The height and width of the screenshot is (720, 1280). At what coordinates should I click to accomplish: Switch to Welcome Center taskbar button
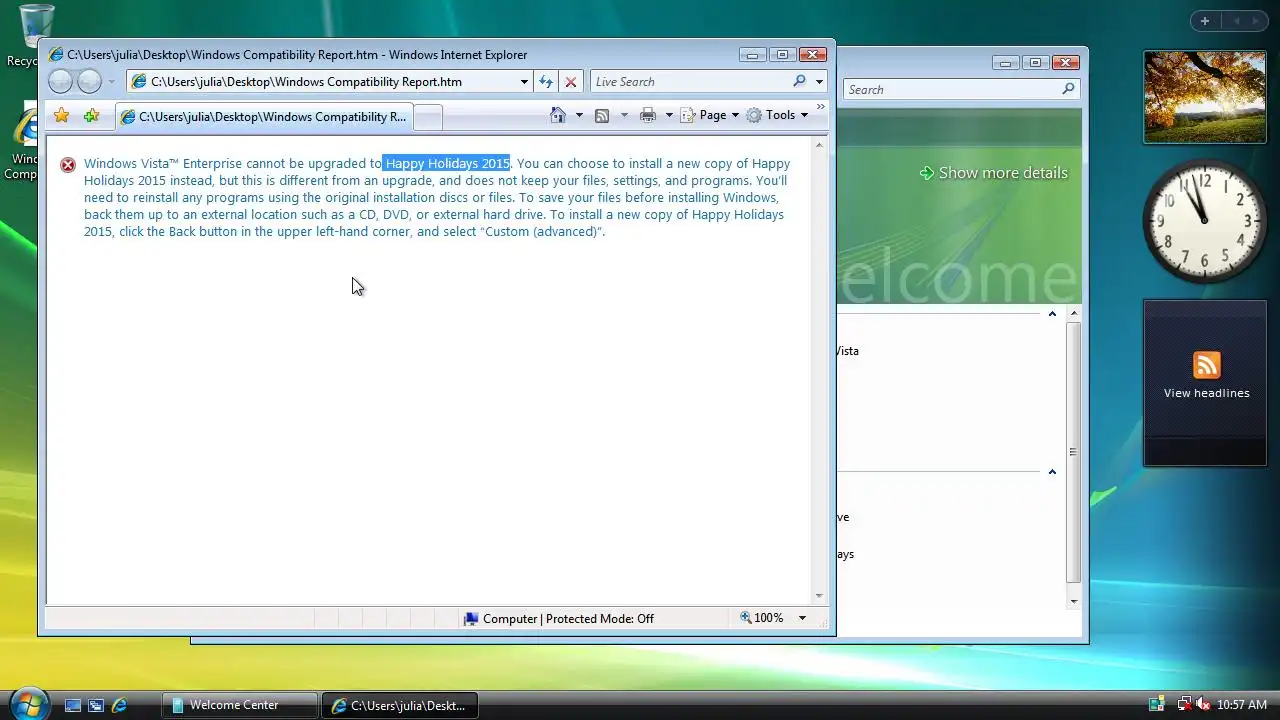click(x=239, y=705)
